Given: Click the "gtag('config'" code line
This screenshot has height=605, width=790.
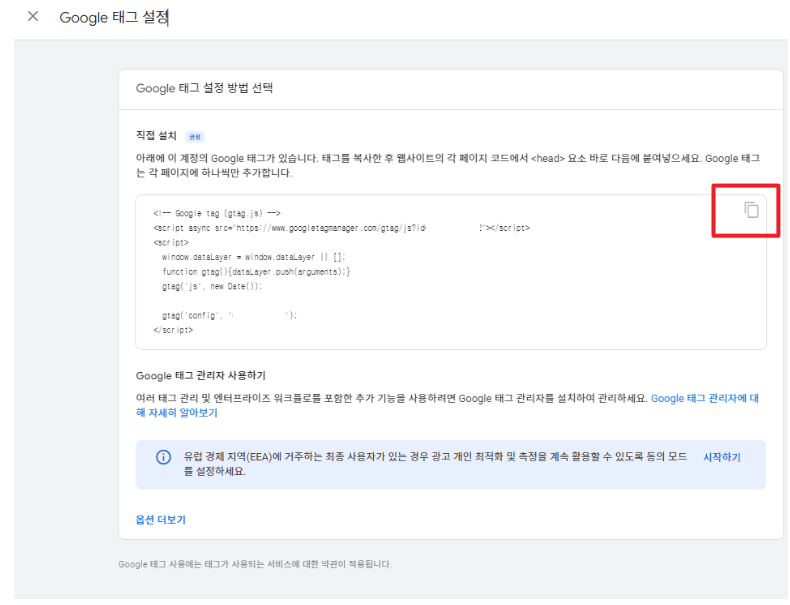Looking at the screenshot, I should 229,316.
